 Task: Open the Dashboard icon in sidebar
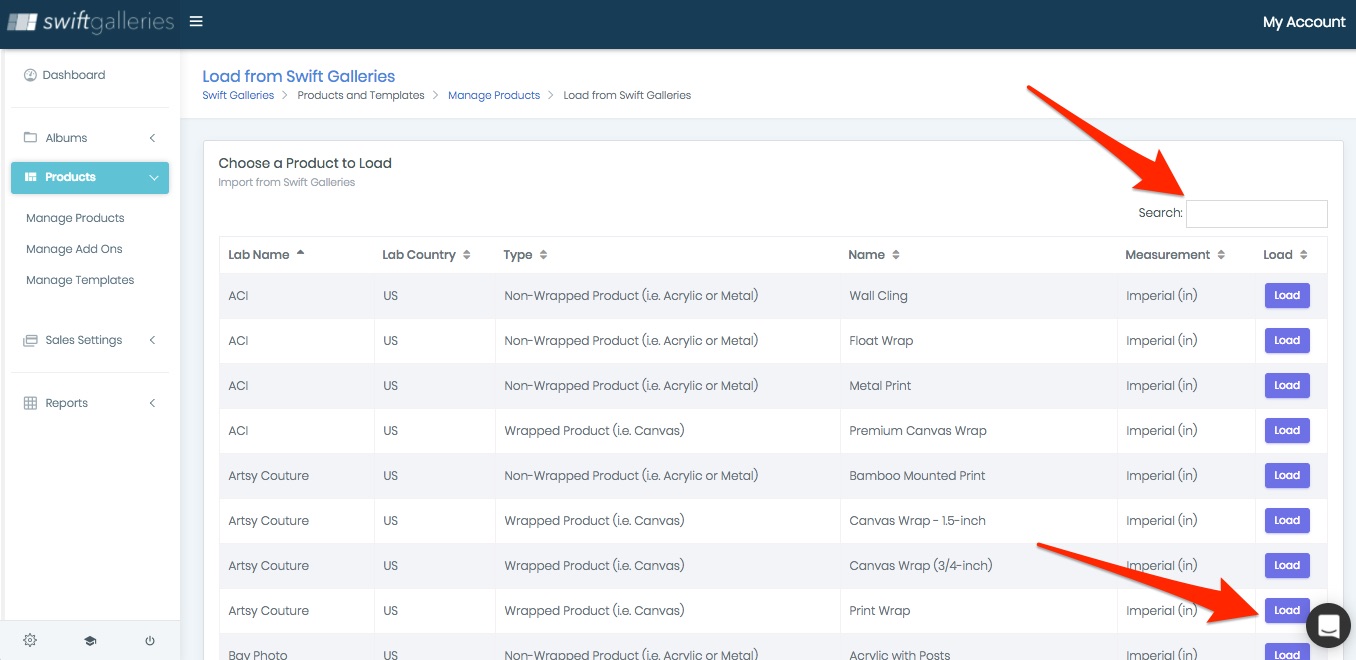(30, 75)
